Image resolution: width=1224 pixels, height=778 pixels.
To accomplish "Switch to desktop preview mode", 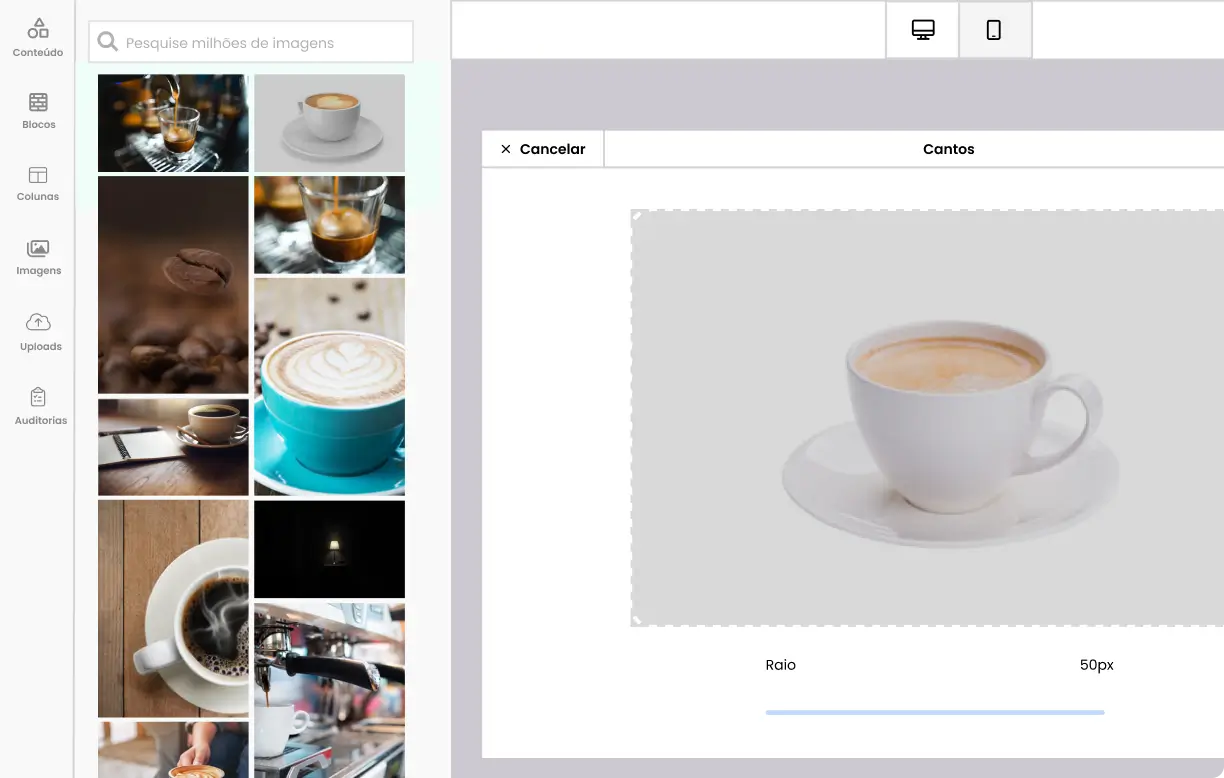I will coord(921,29).
